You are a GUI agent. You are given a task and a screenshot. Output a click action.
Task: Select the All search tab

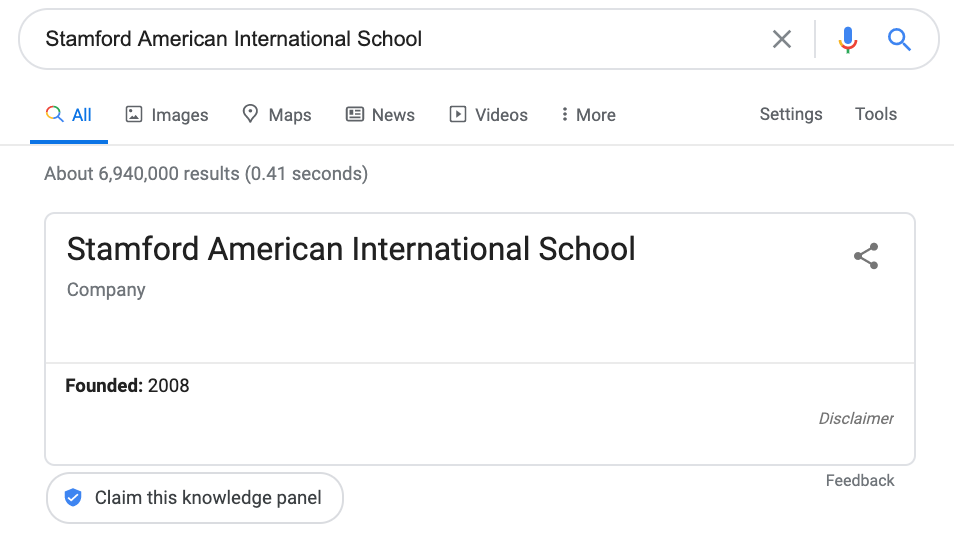[69, 114]
